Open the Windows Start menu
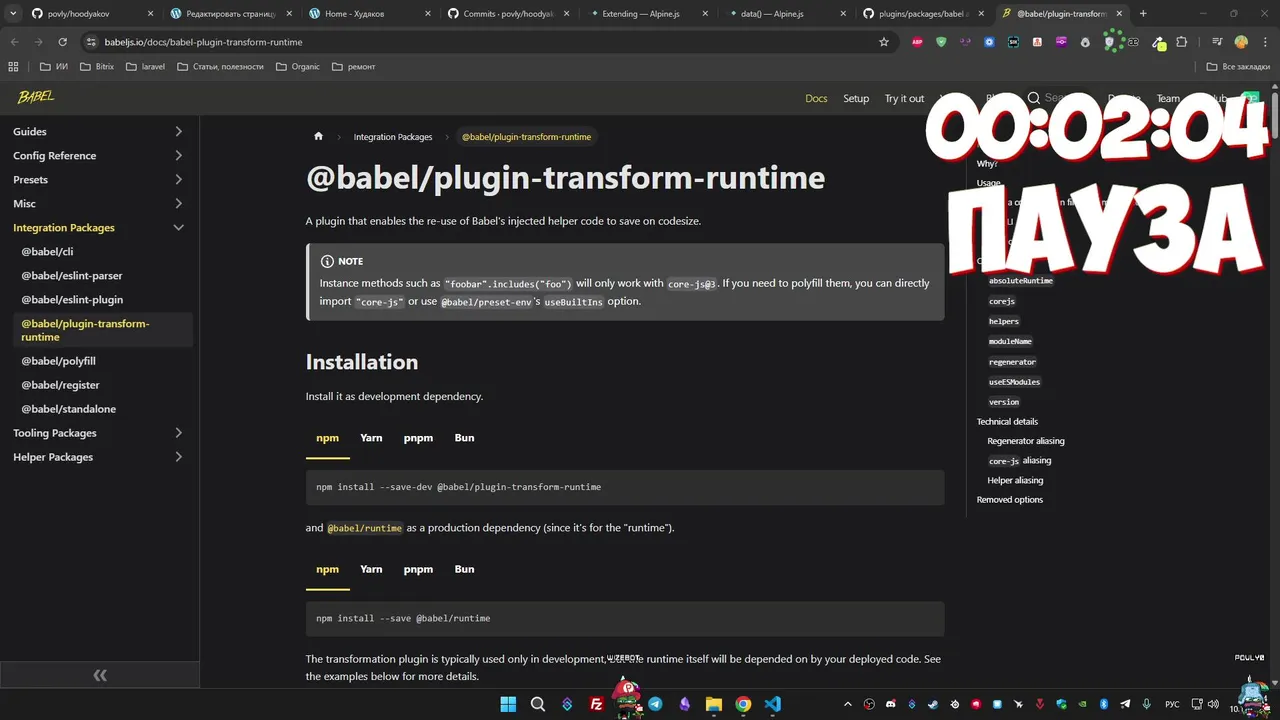The height and width of the screenshot is (720, 1280). [x=508, y=704]
